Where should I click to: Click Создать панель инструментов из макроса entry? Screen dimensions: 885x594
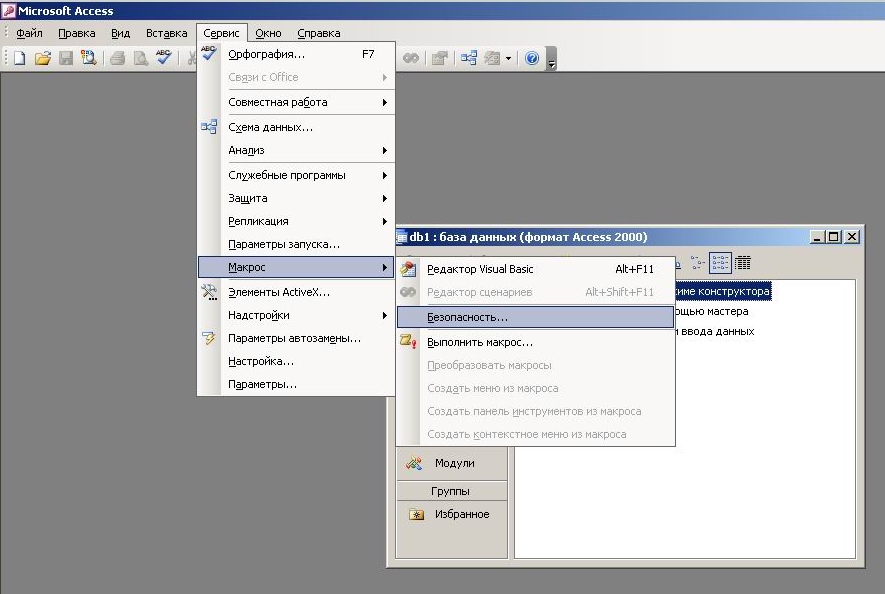[535, 411]
